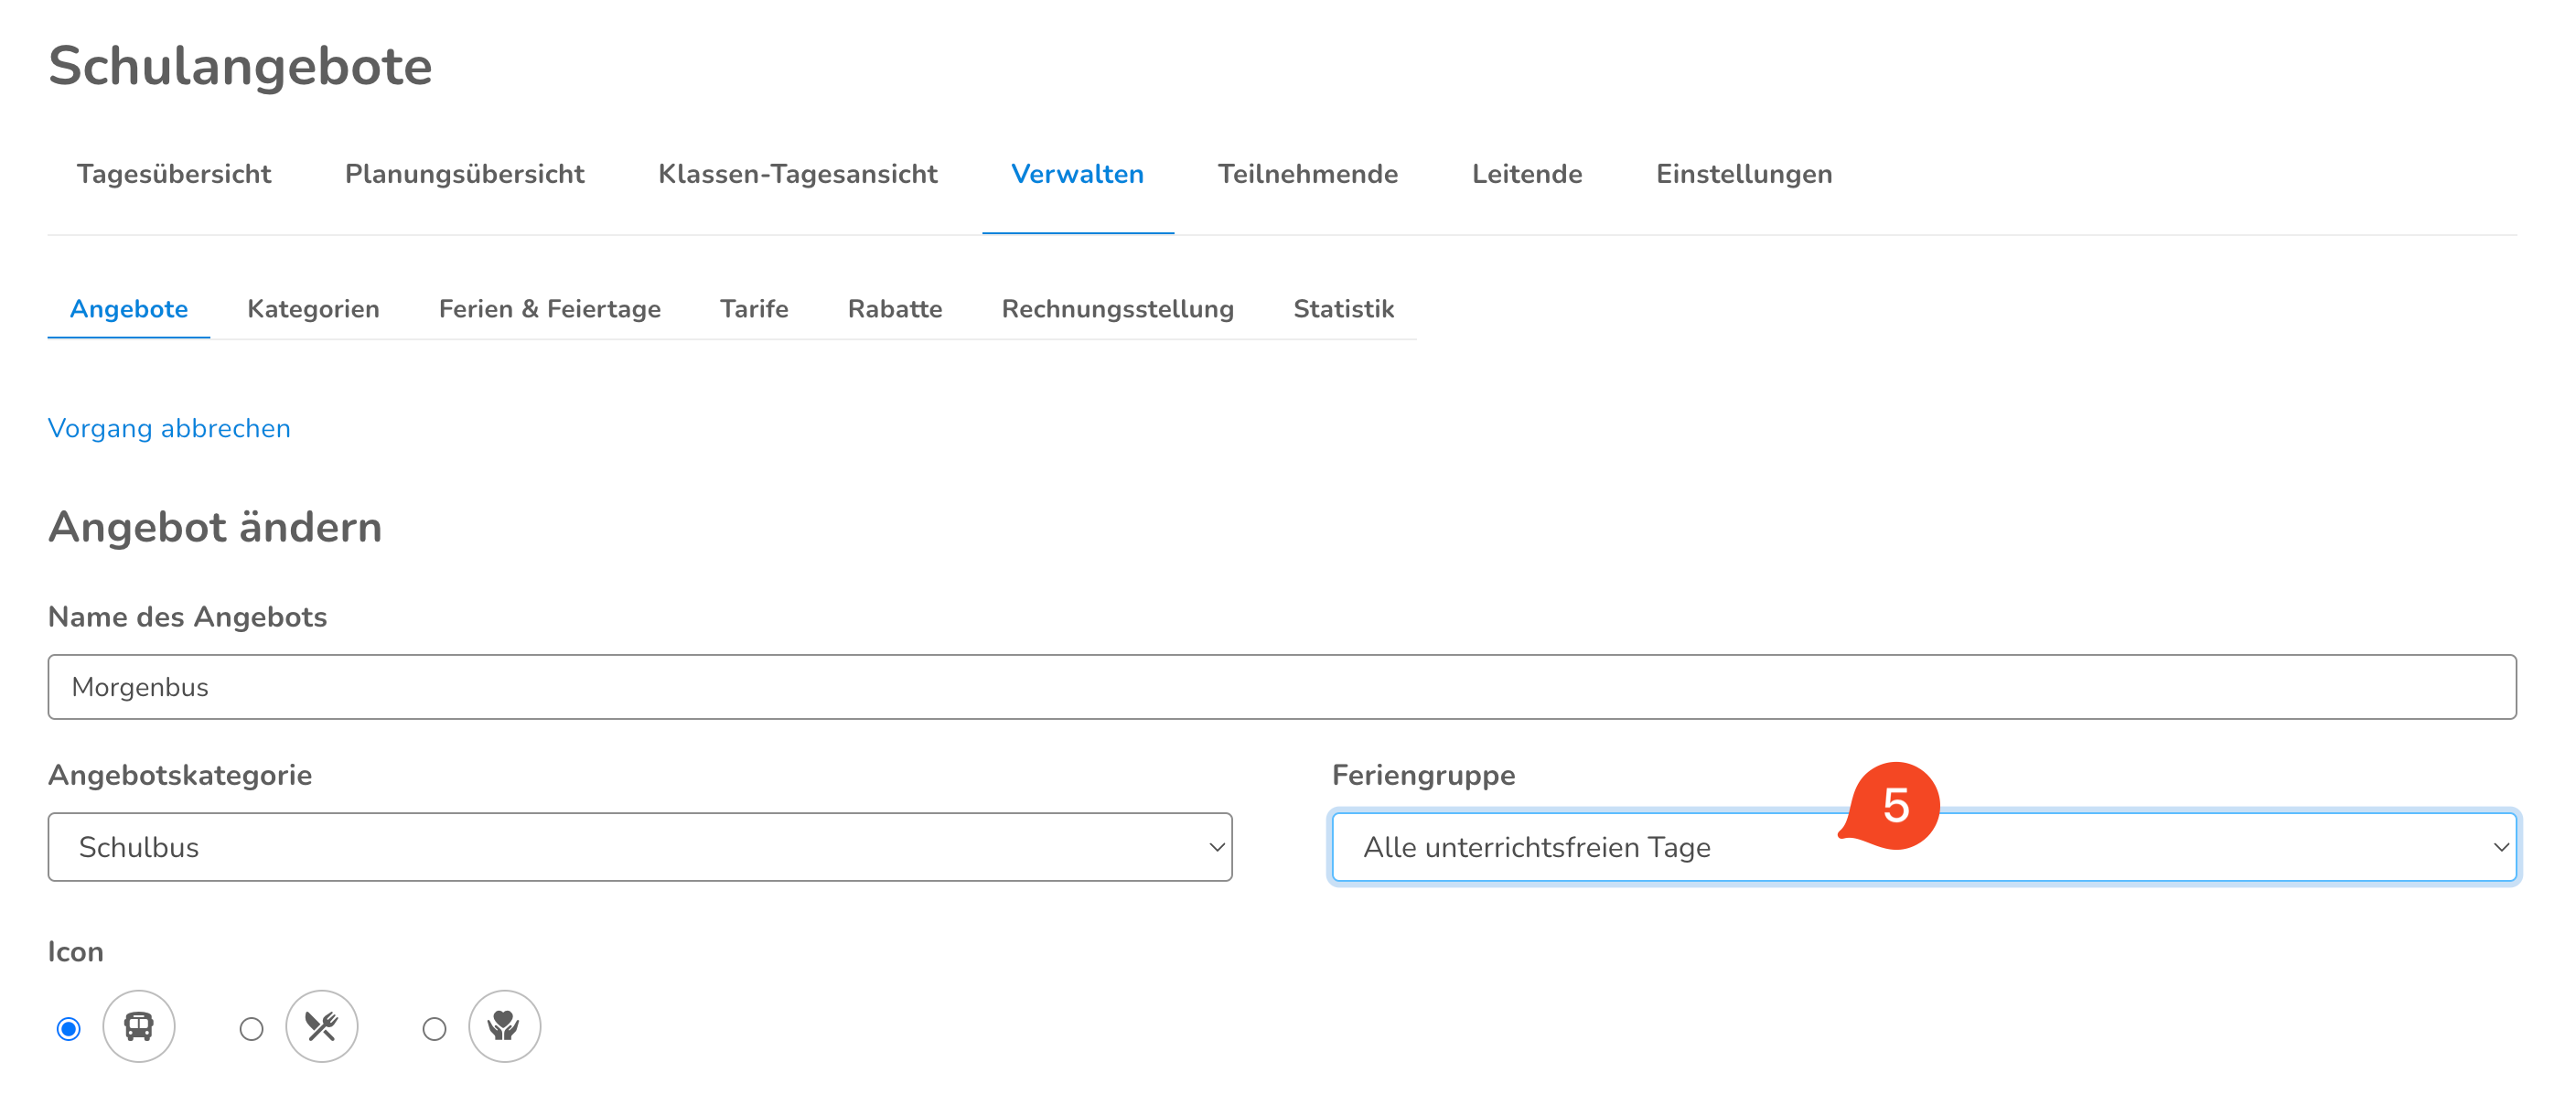The image size is (2576, 1094).
Task: Click the bus icon
Action: [x=139, y=1026]
